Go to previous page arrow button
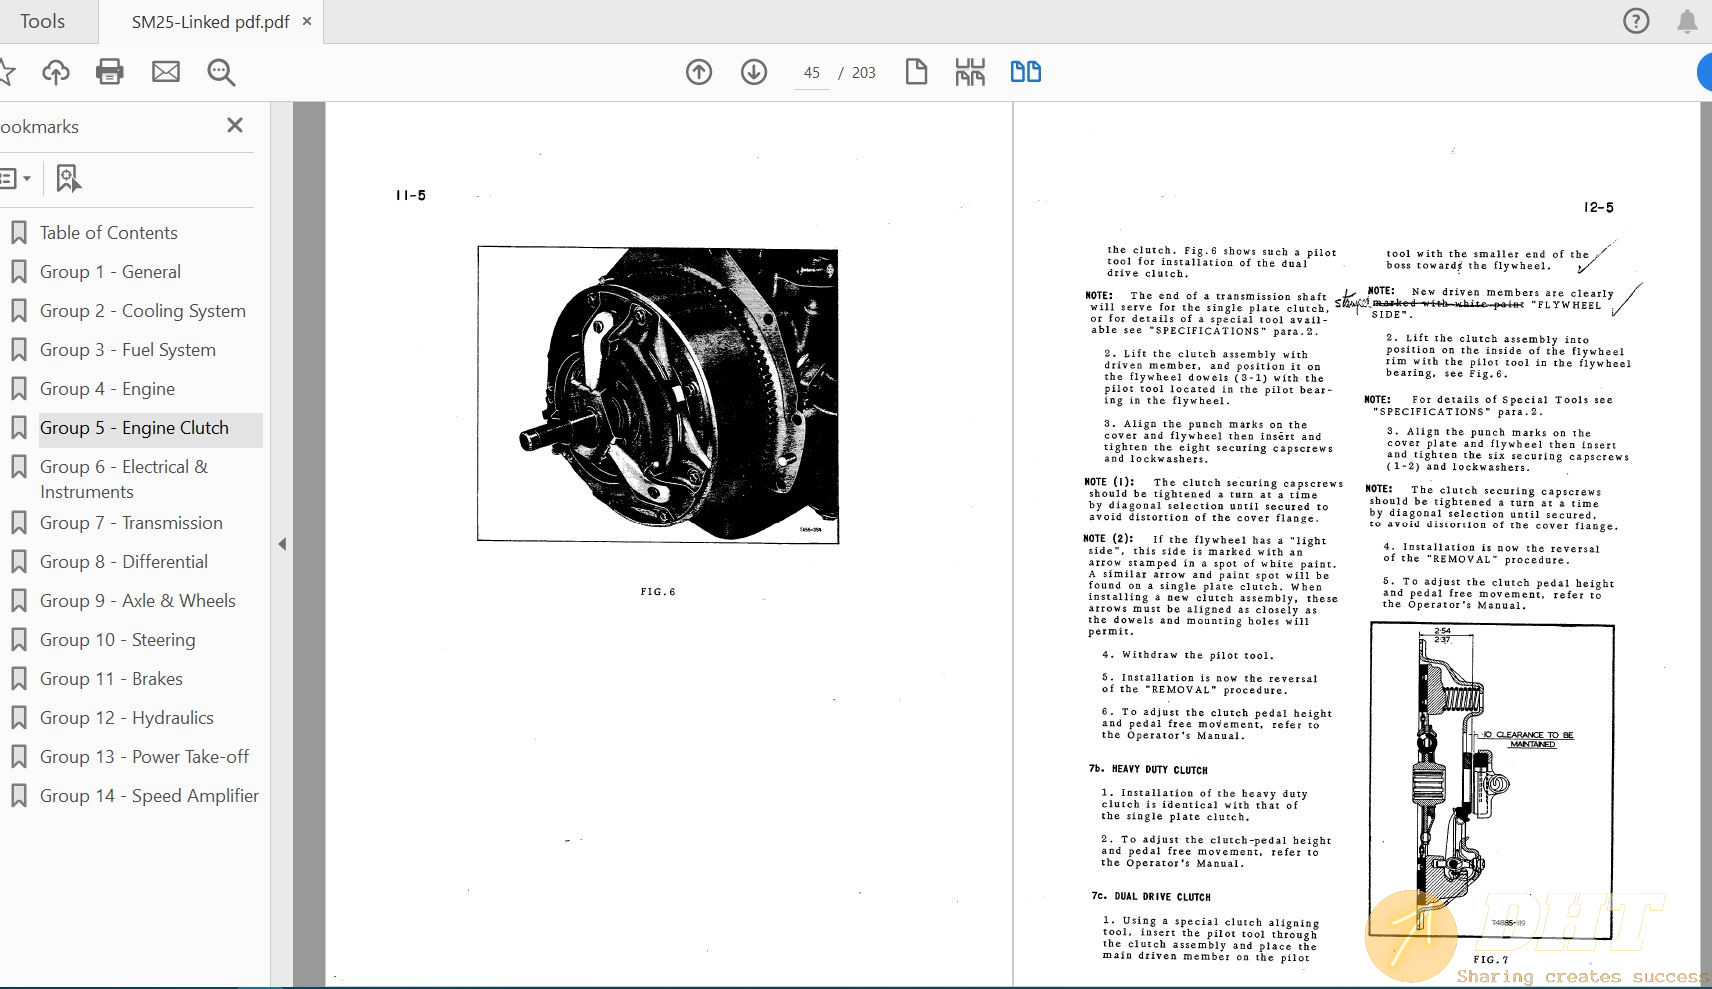 coord(699,72)
